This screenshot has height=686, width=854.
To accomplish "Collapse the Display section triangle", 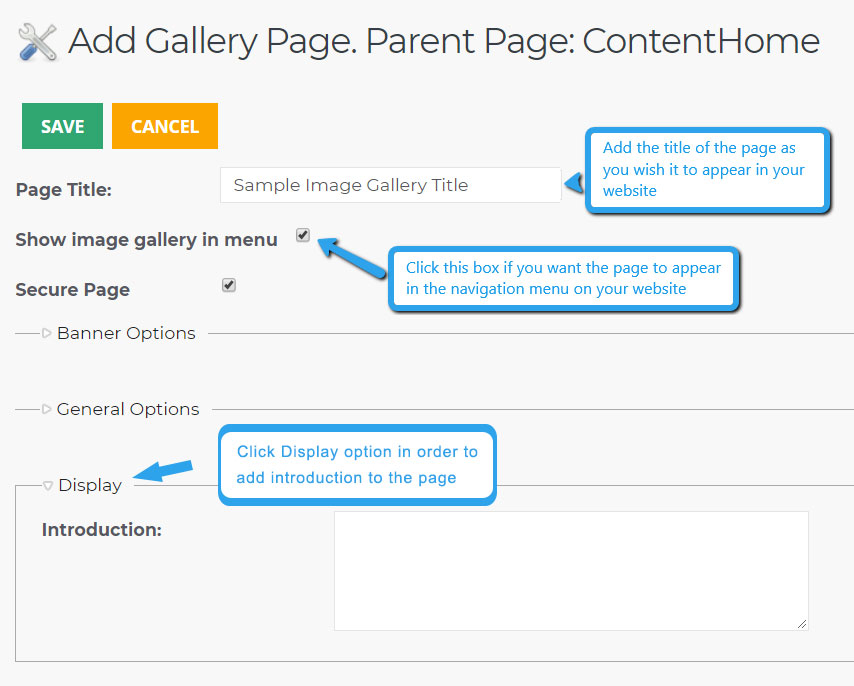I will click(x=48, y=485).
